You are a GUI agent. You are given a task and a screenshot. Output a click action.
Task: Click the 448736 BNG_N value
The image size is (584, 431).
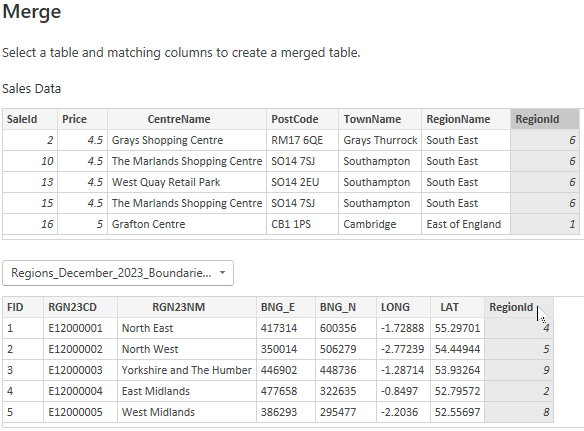pos(346,370)
